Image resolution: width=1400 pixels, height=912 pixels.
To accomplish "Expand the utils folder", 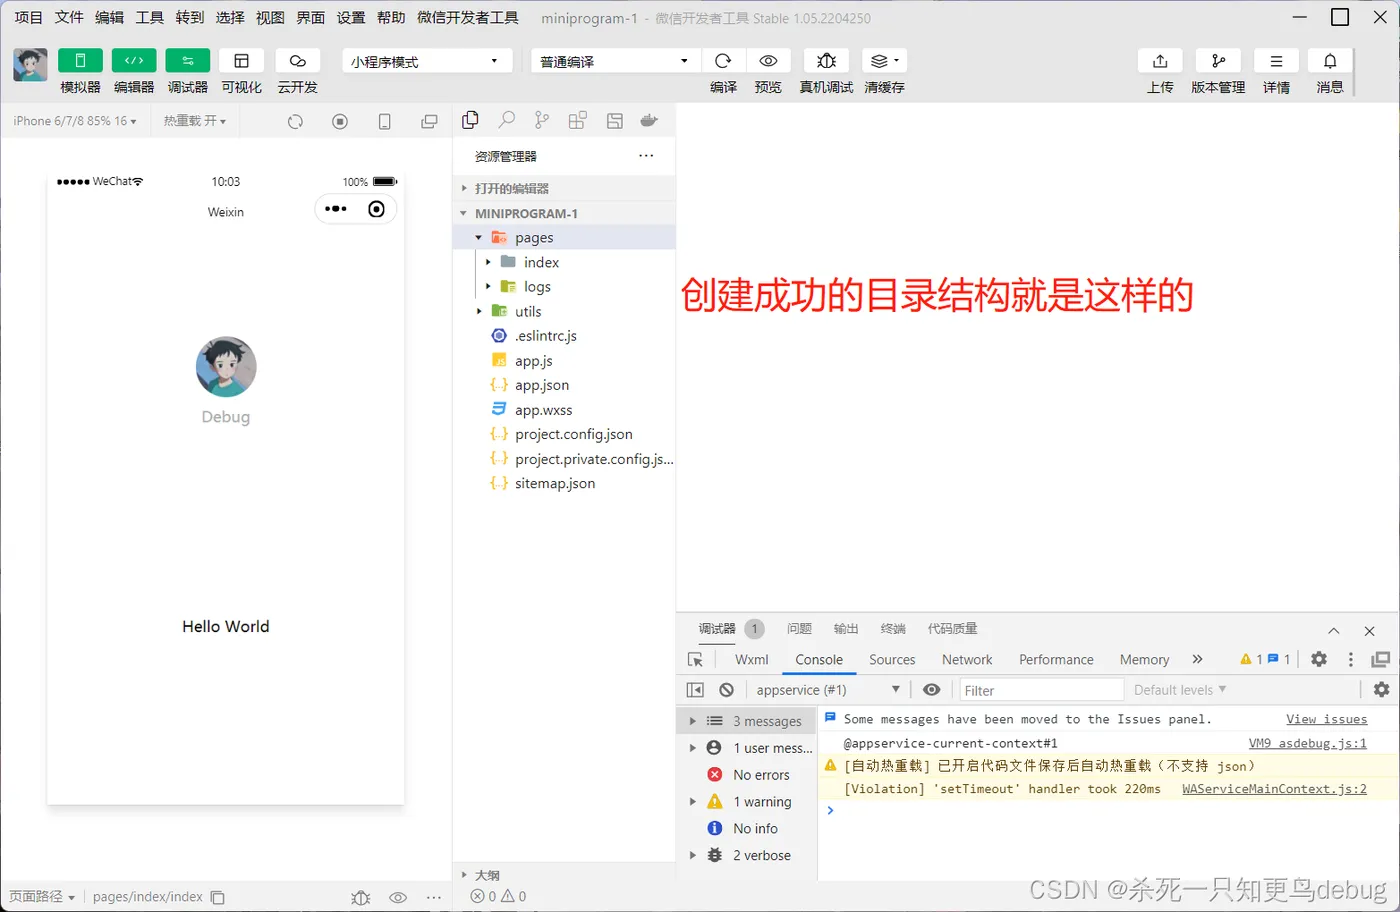I will [565, 311].
